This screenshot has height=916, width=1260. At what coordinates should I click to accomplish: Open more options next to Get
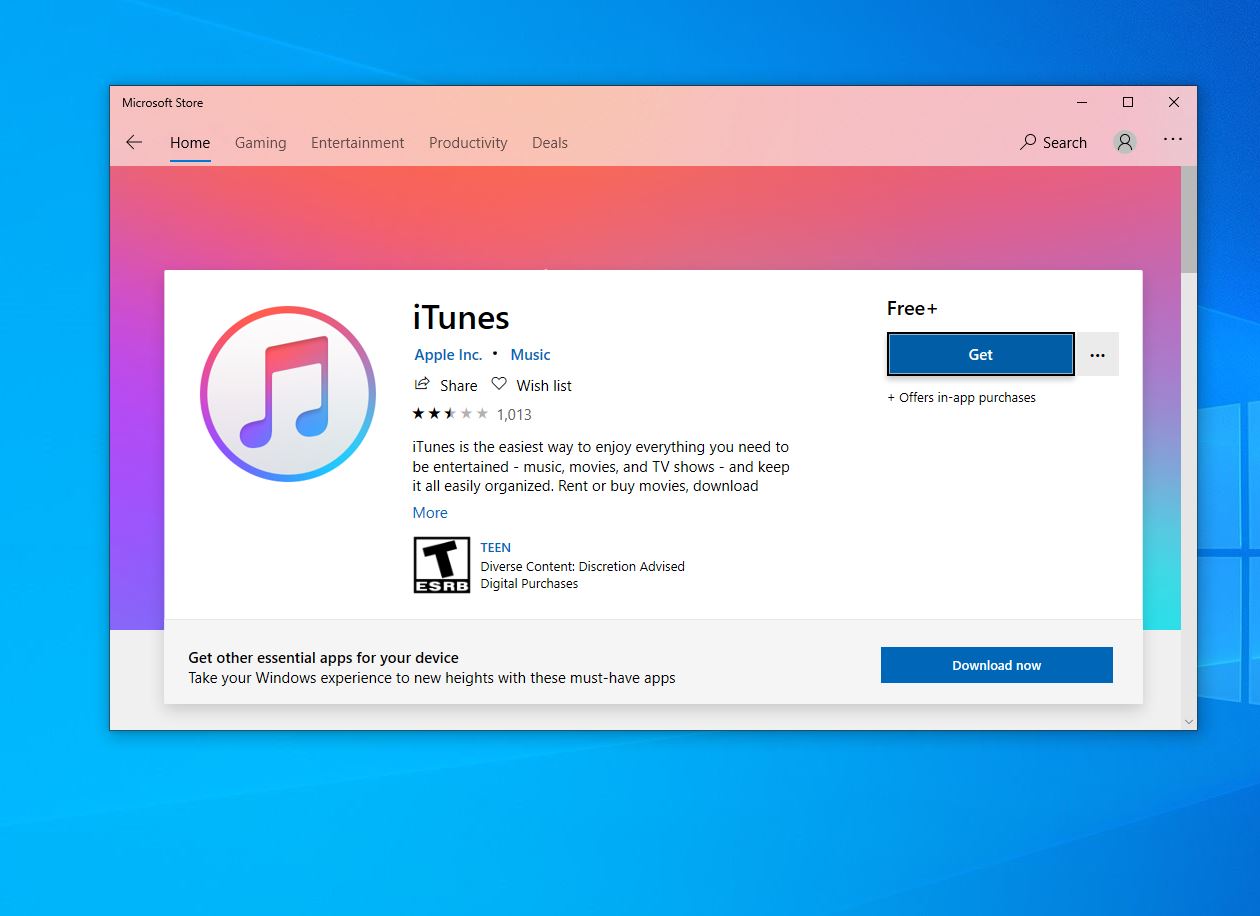point(1097,355)
